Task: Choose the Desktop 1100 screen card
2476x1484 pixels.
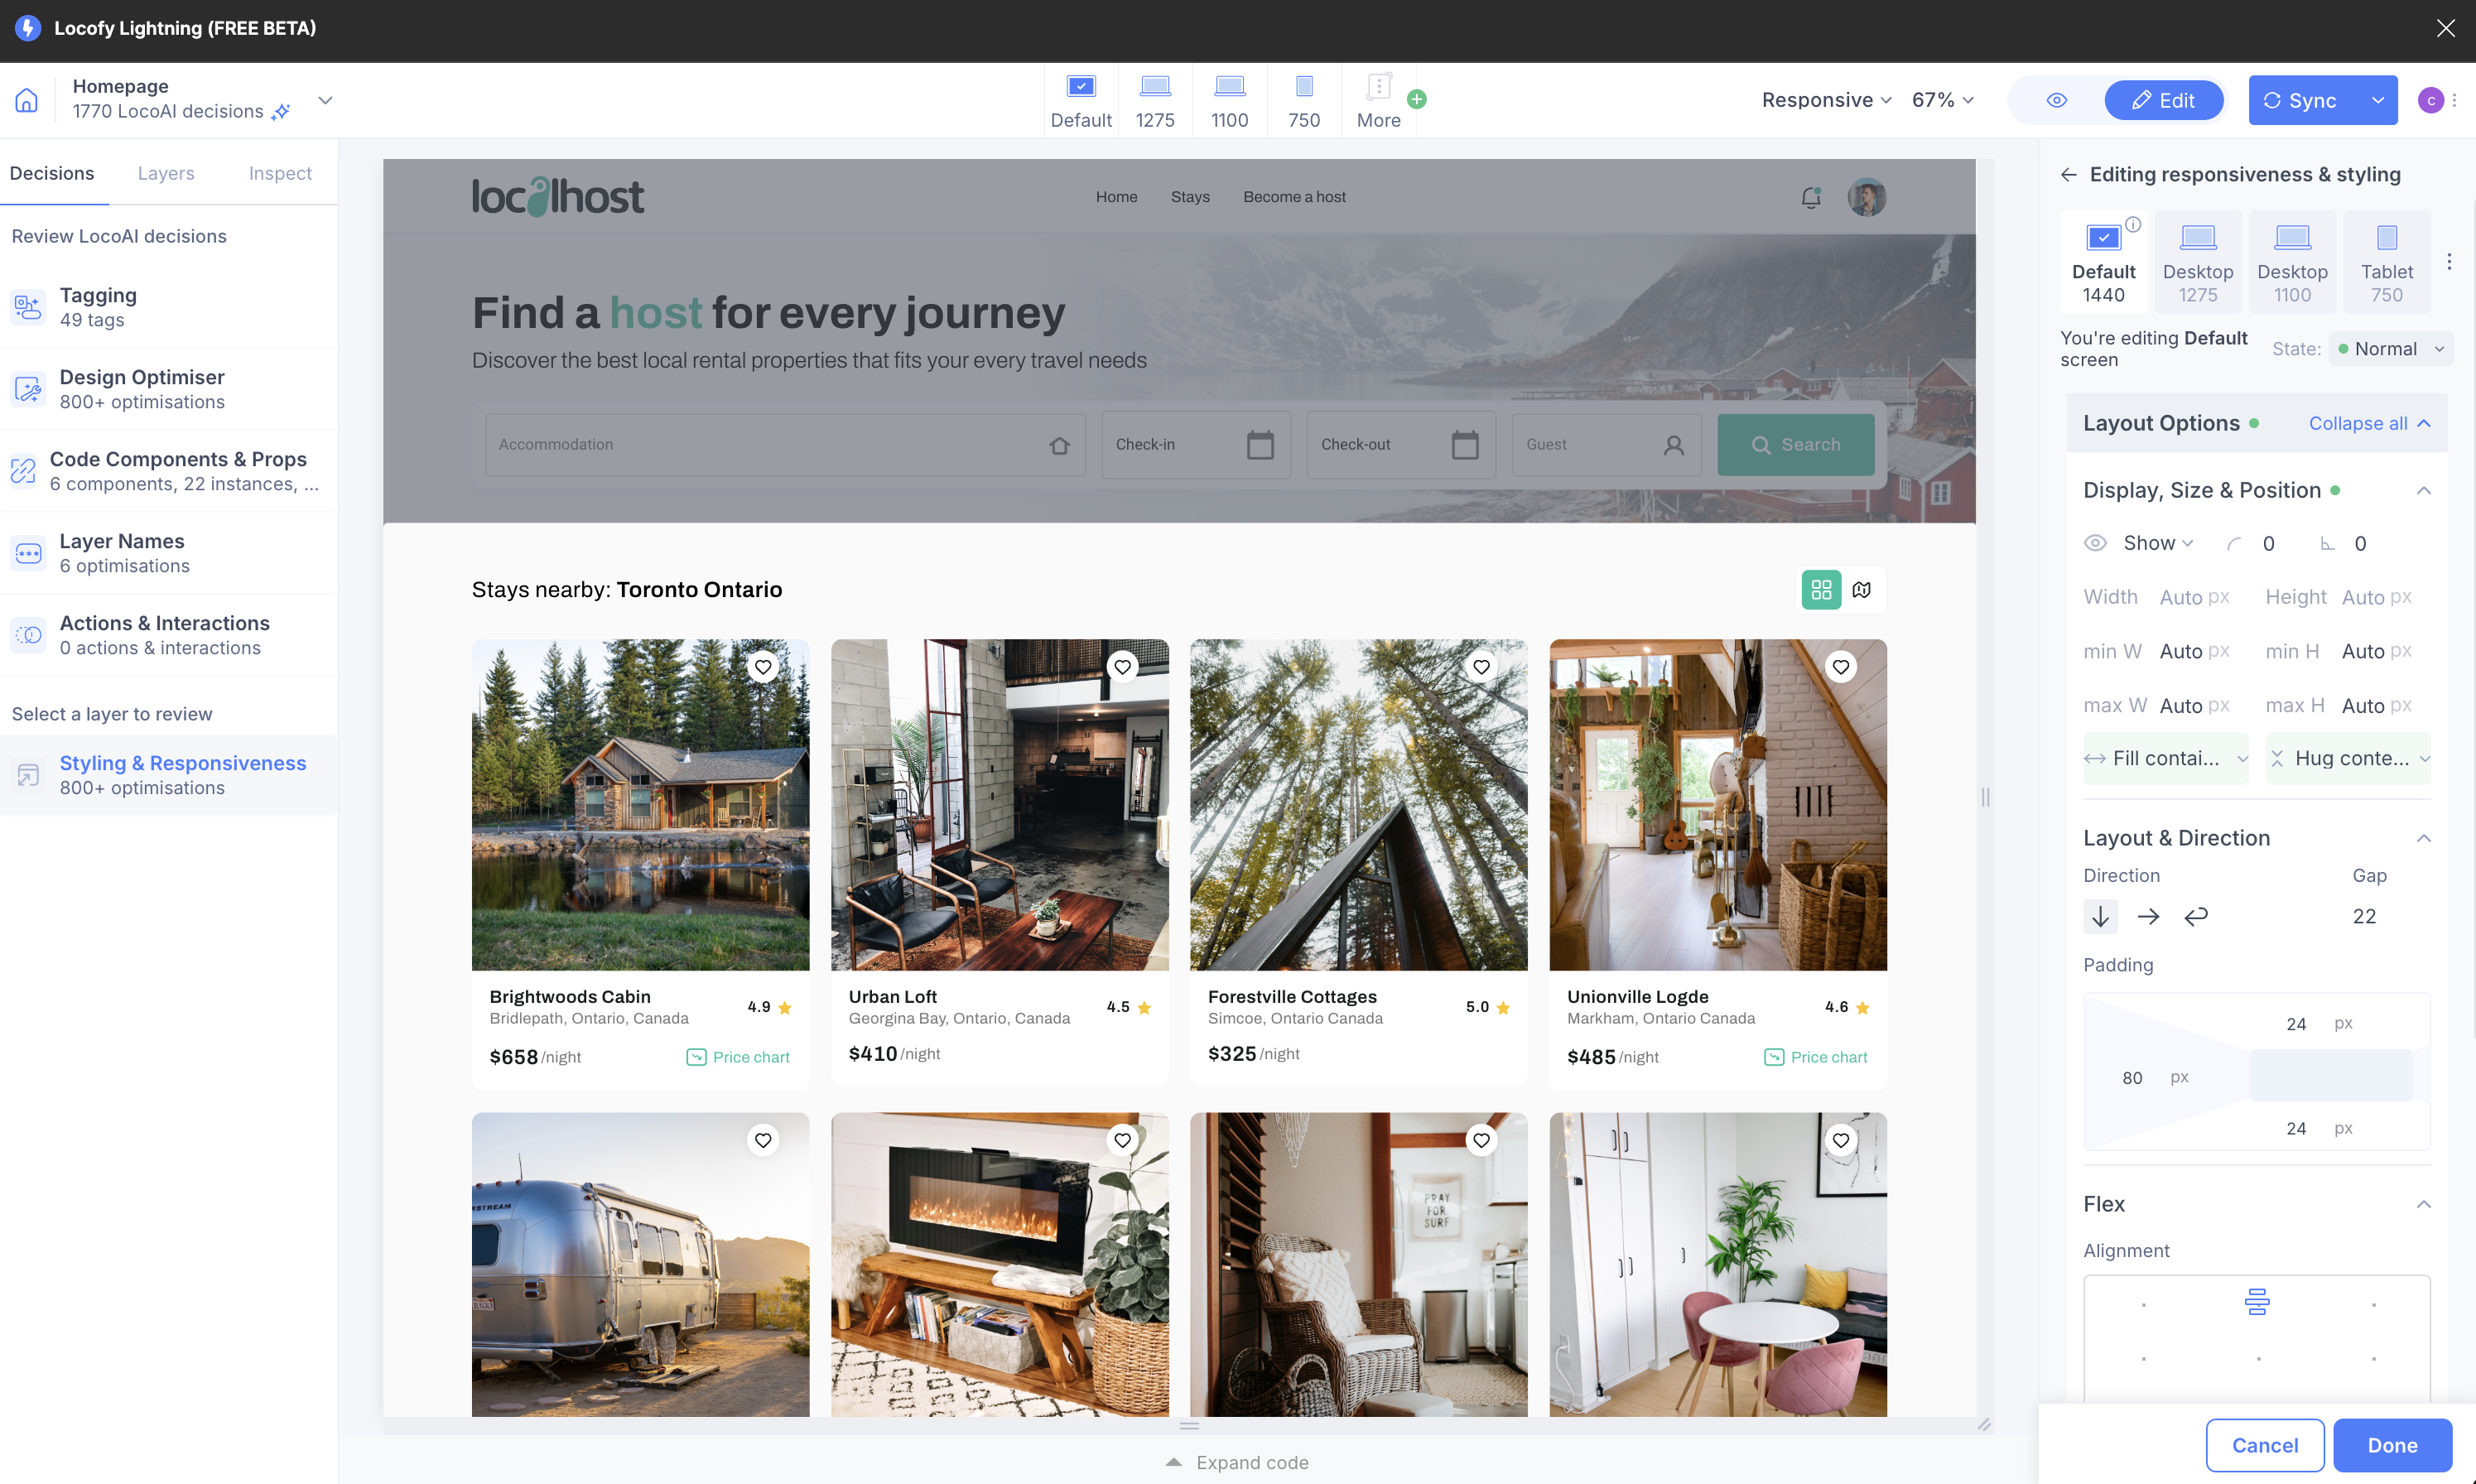Action: (2291, 262)
